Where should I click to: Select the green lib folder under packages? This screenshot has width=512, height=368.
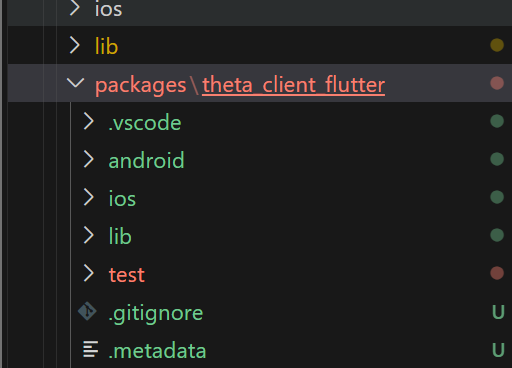pos(120,236)
